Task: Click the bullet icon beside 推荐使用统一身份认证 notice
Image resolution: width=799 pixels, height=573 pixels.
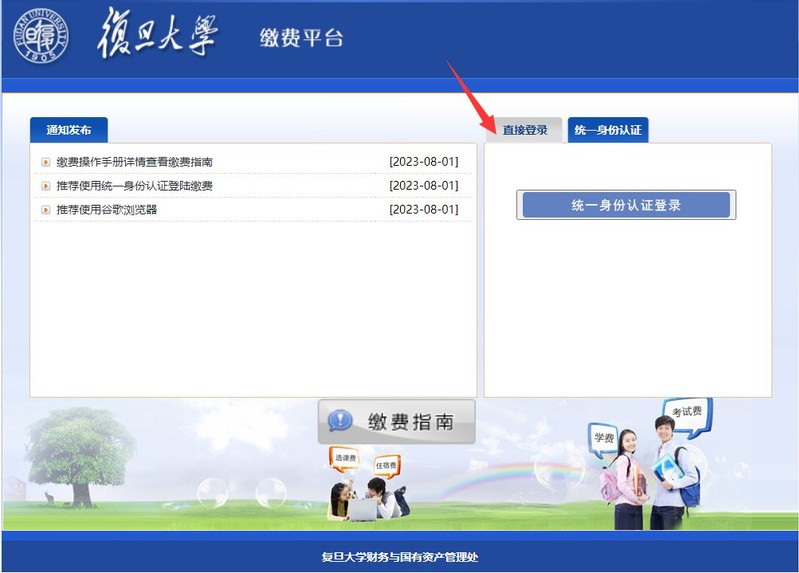Action: (45, 186)
